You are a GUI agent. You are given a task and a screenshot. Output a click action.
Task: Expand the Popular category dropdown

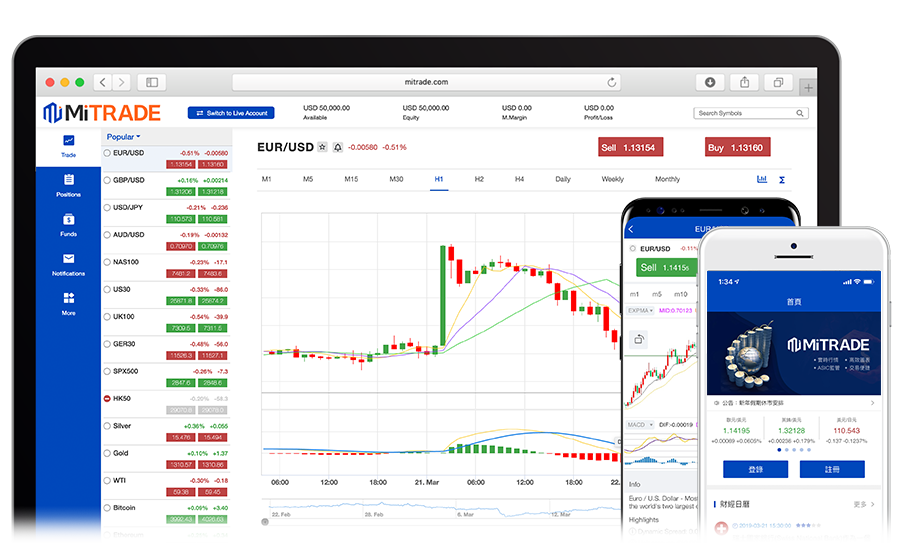124,137
